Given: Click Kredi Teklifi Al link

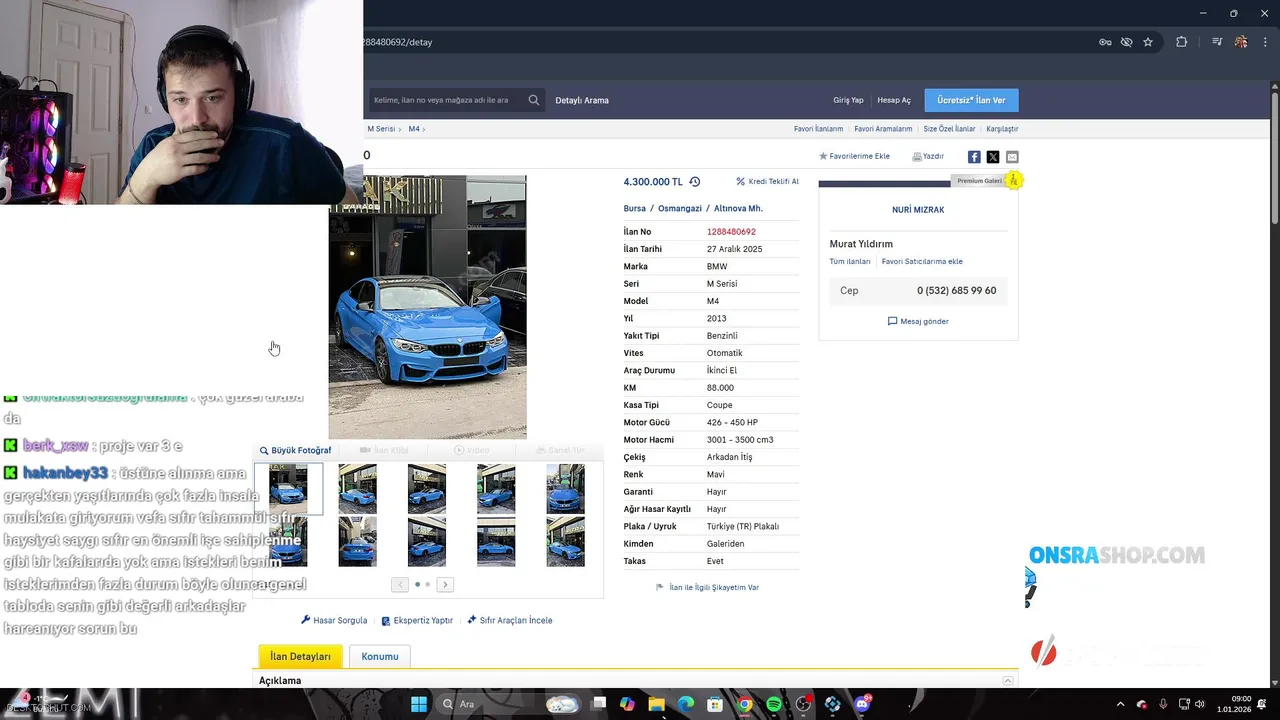Looking at the screenshot, I should coord(767,182).
